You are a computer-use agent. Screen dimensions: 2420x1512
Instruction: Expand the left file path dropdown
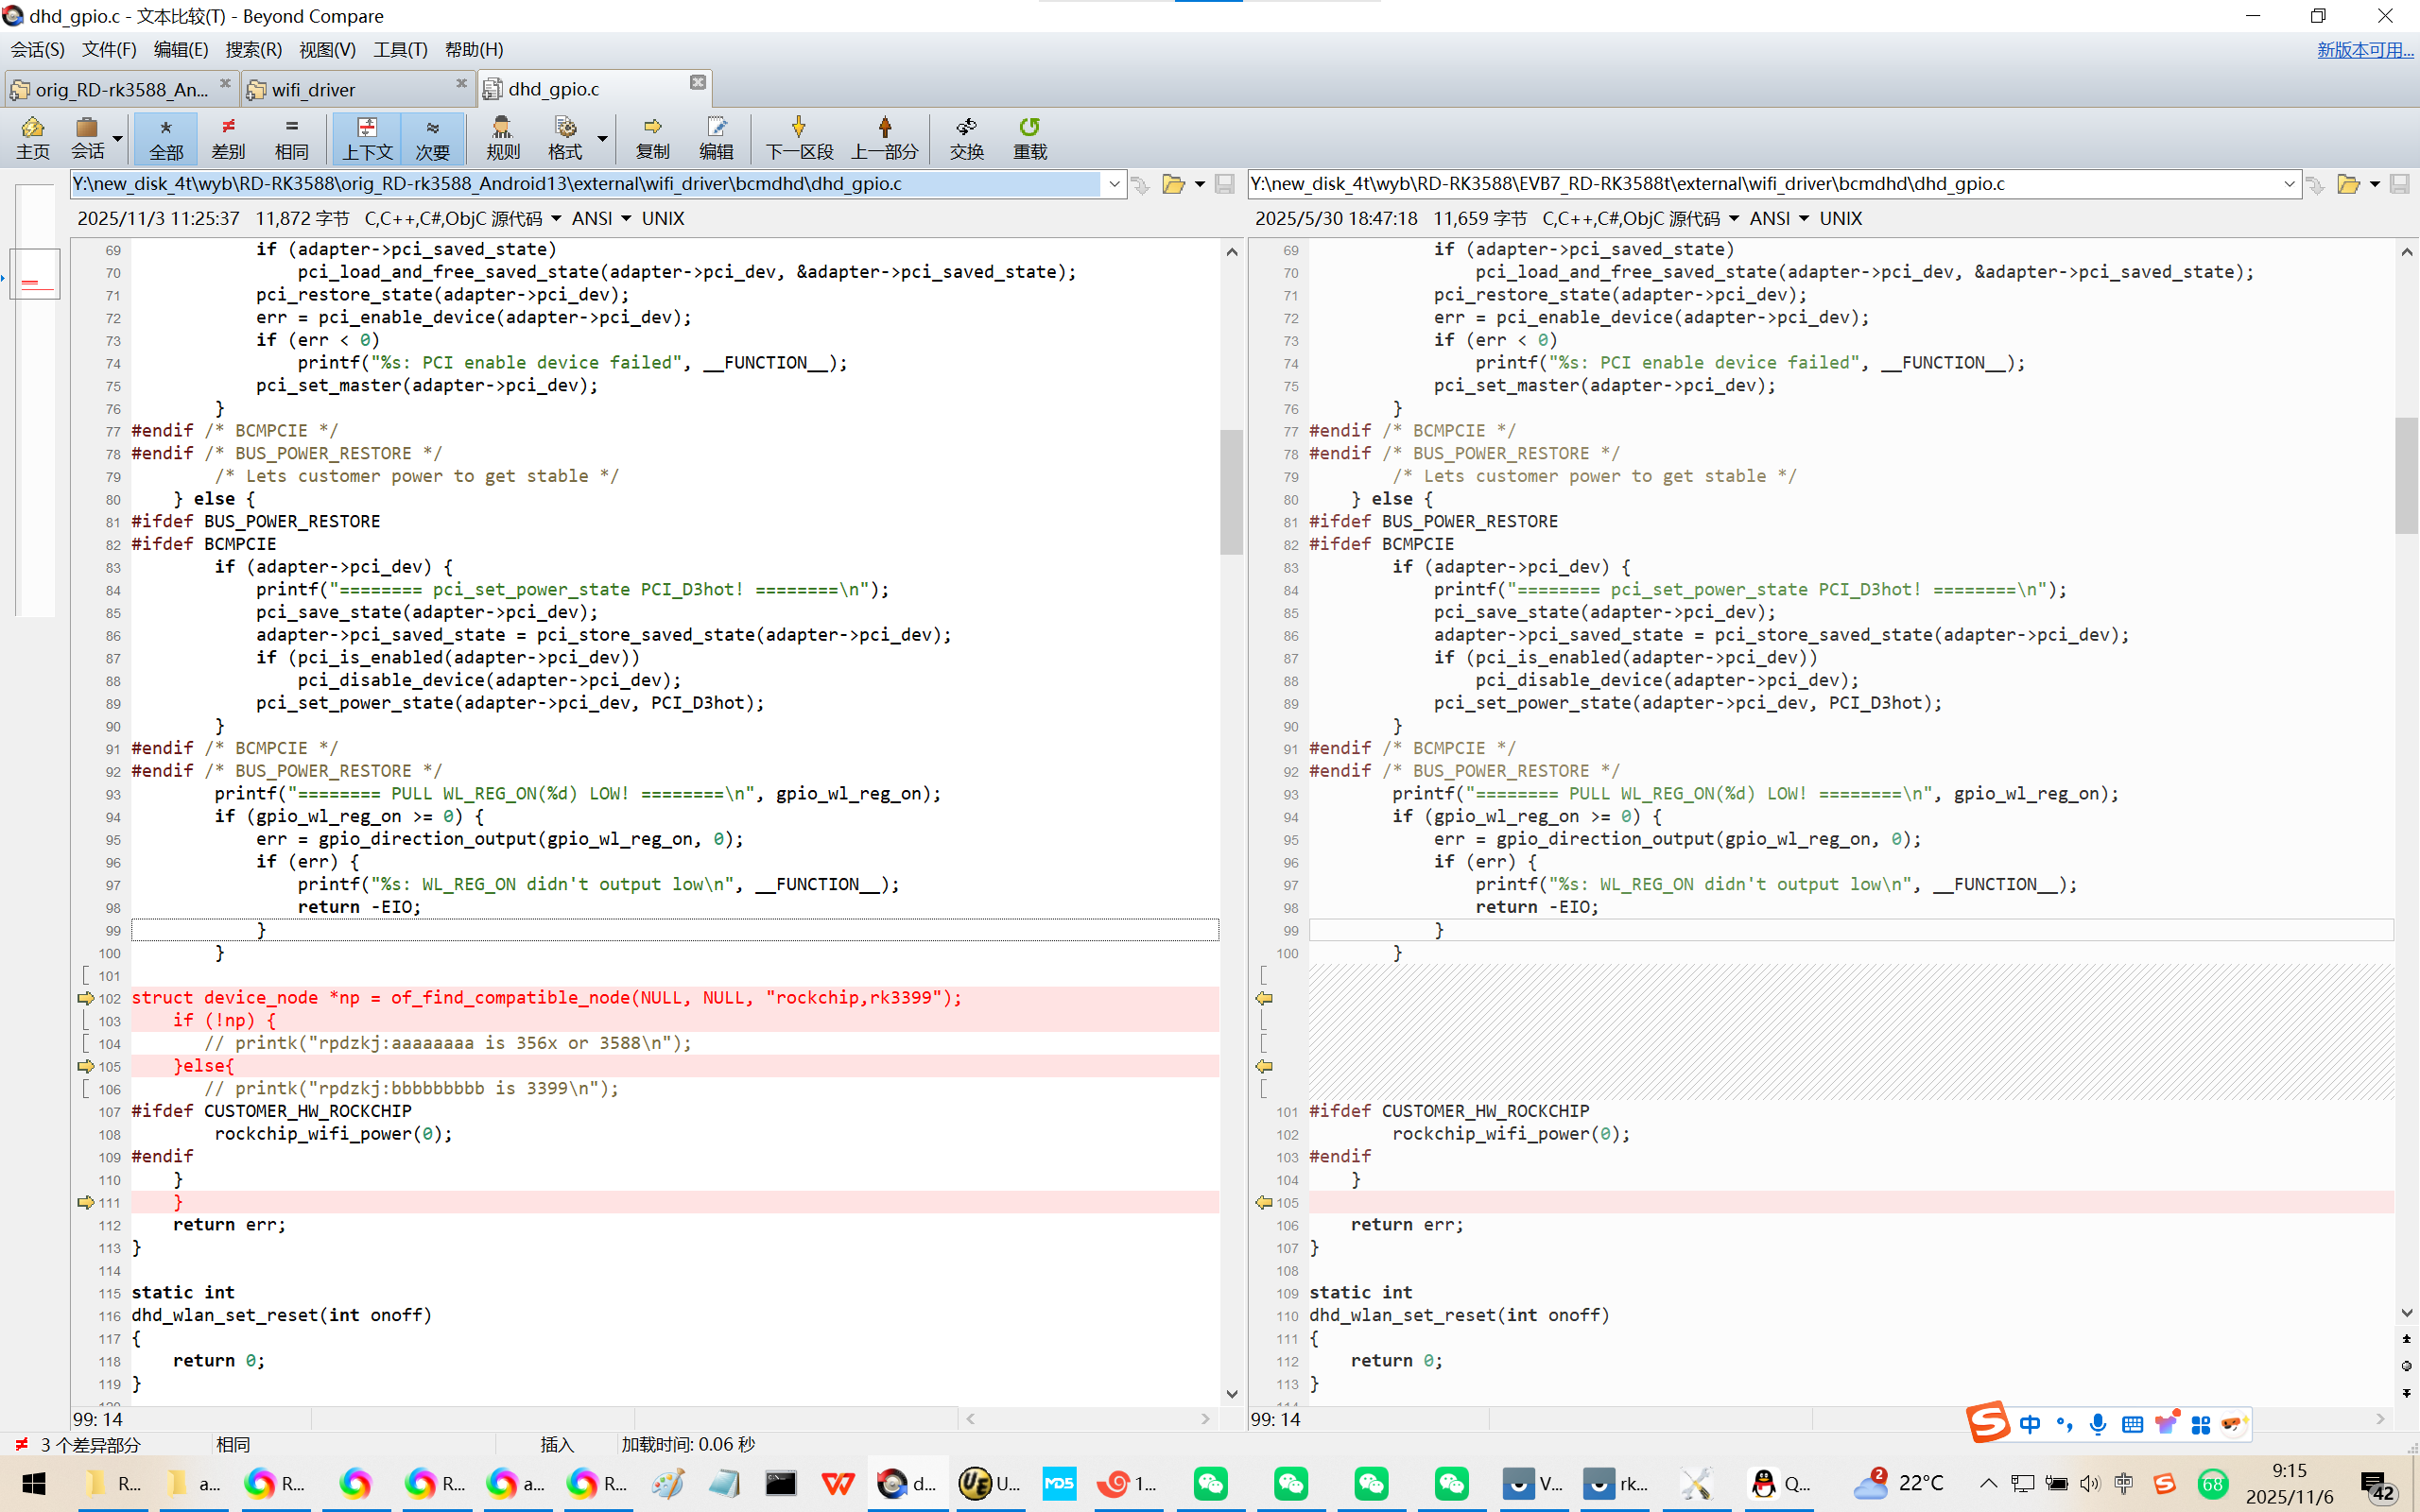click(1113, 184)
